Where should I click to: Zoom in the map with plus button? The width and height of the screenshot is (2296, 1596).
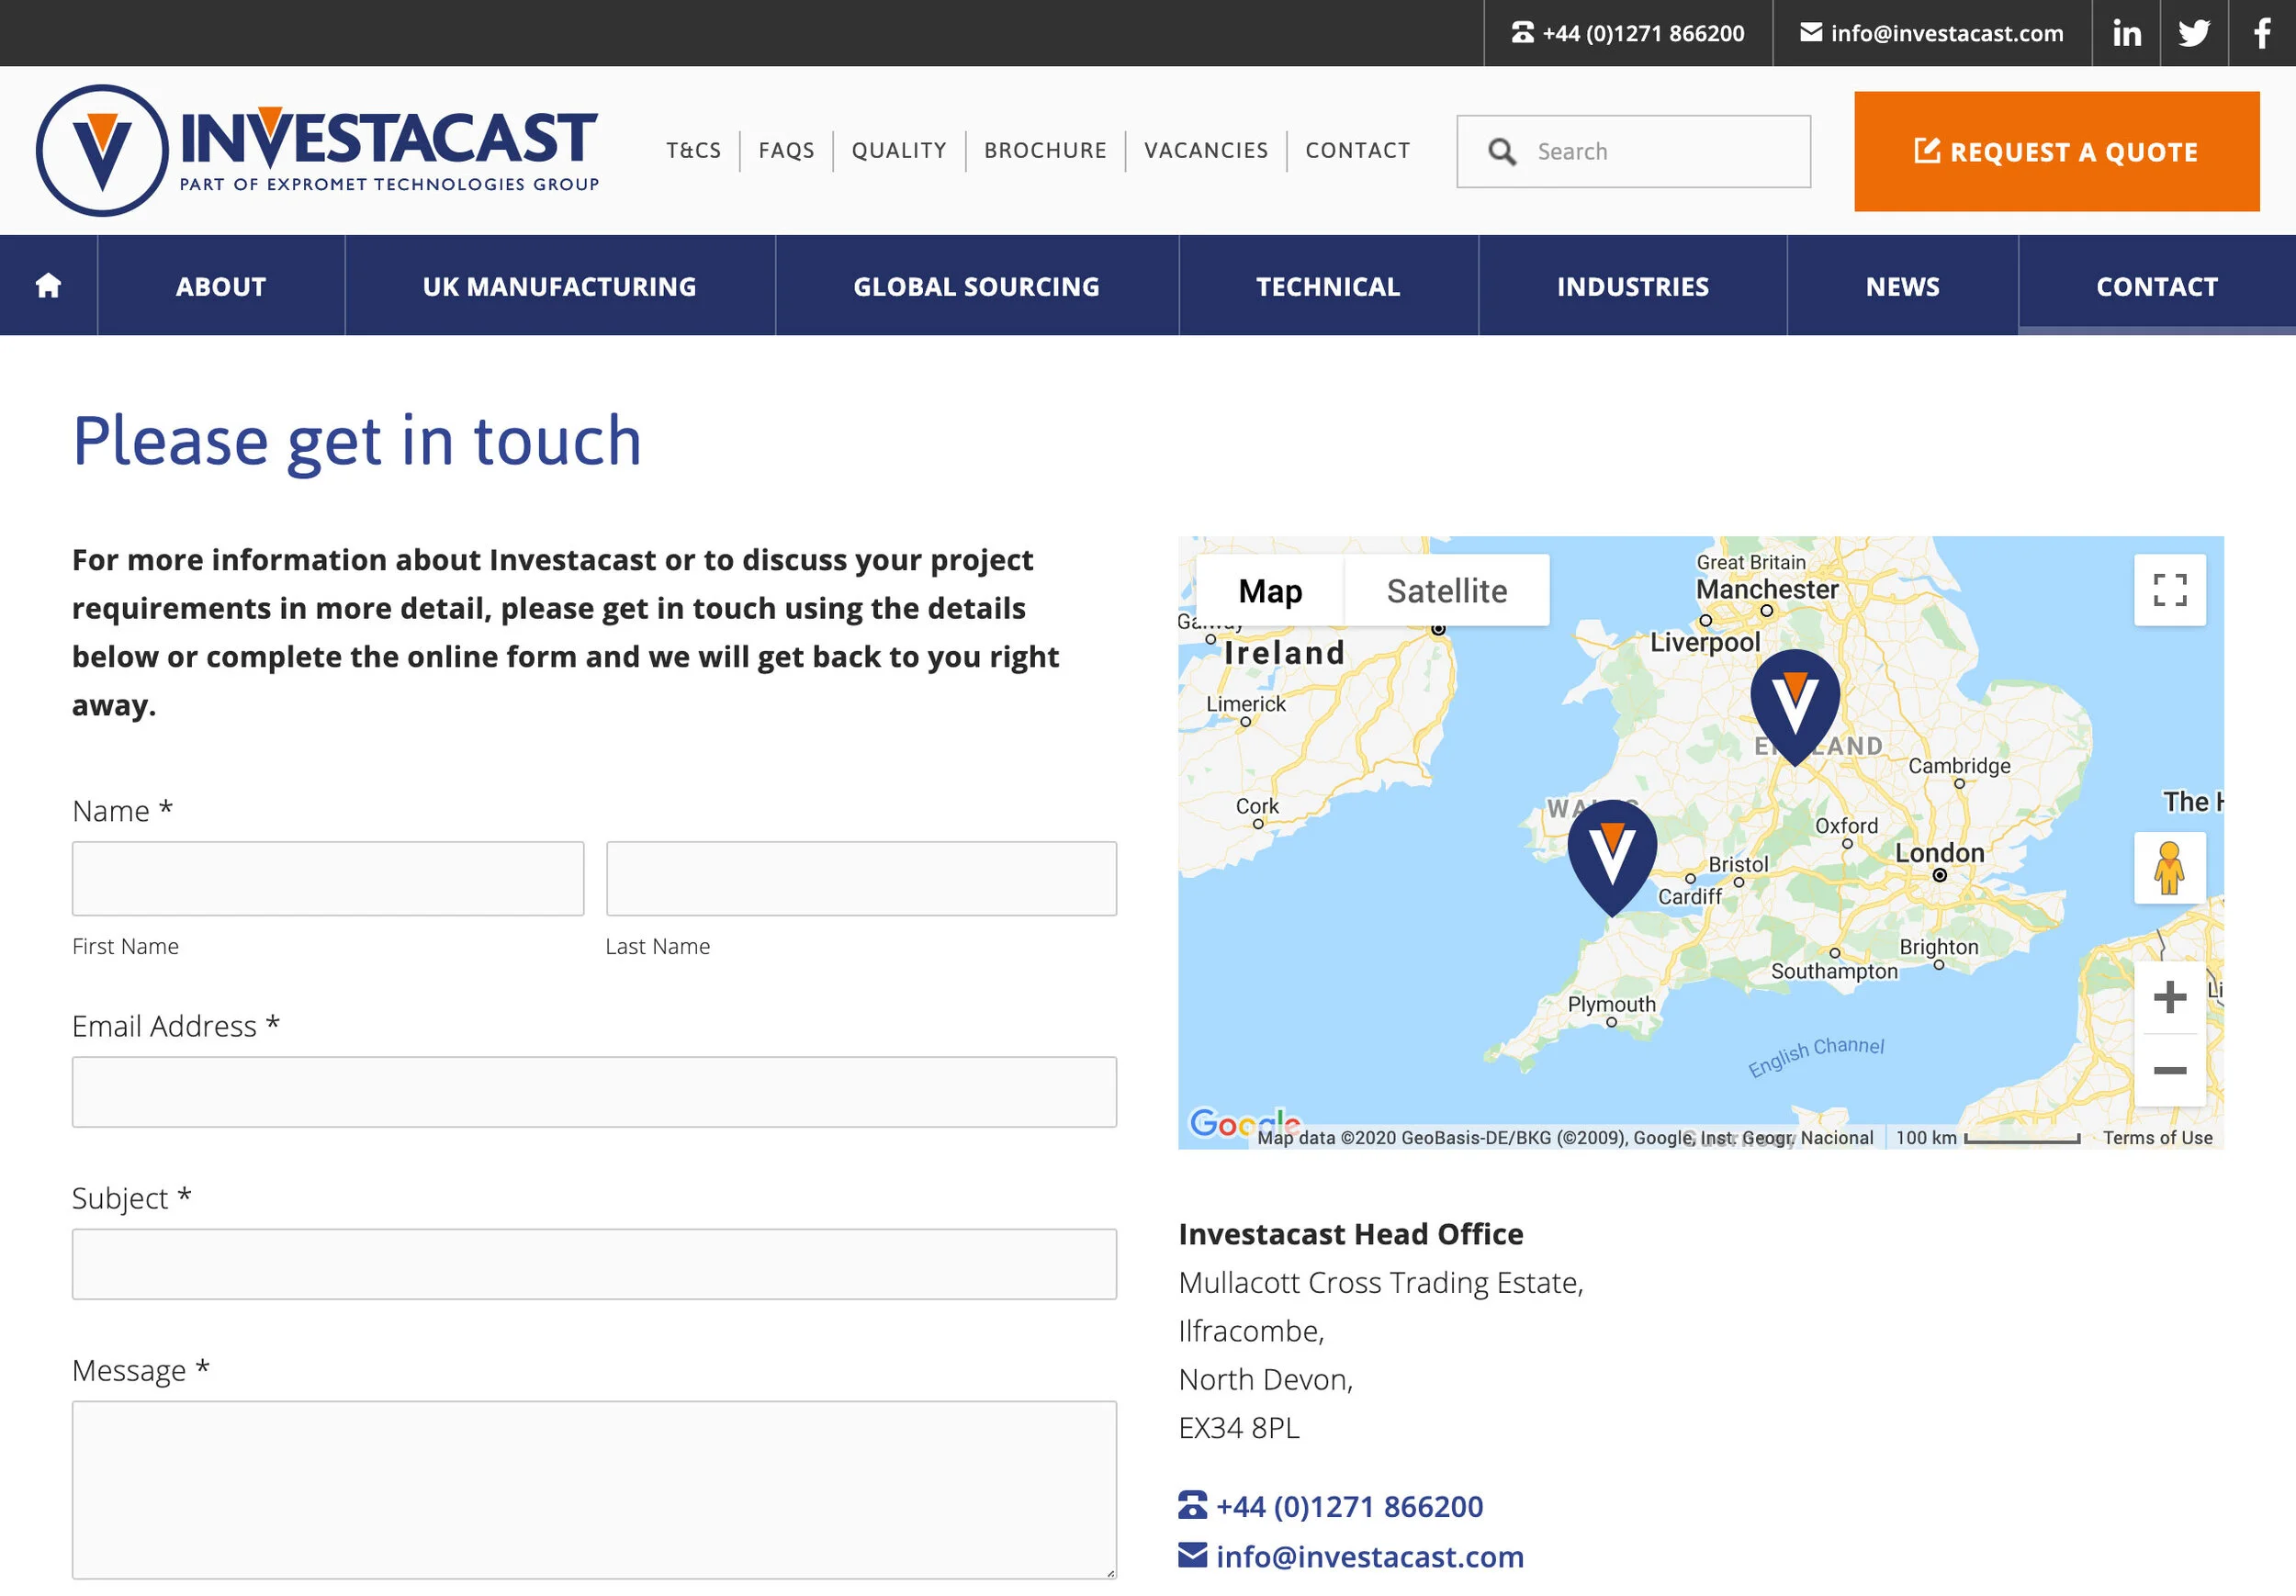[2169, 997]
